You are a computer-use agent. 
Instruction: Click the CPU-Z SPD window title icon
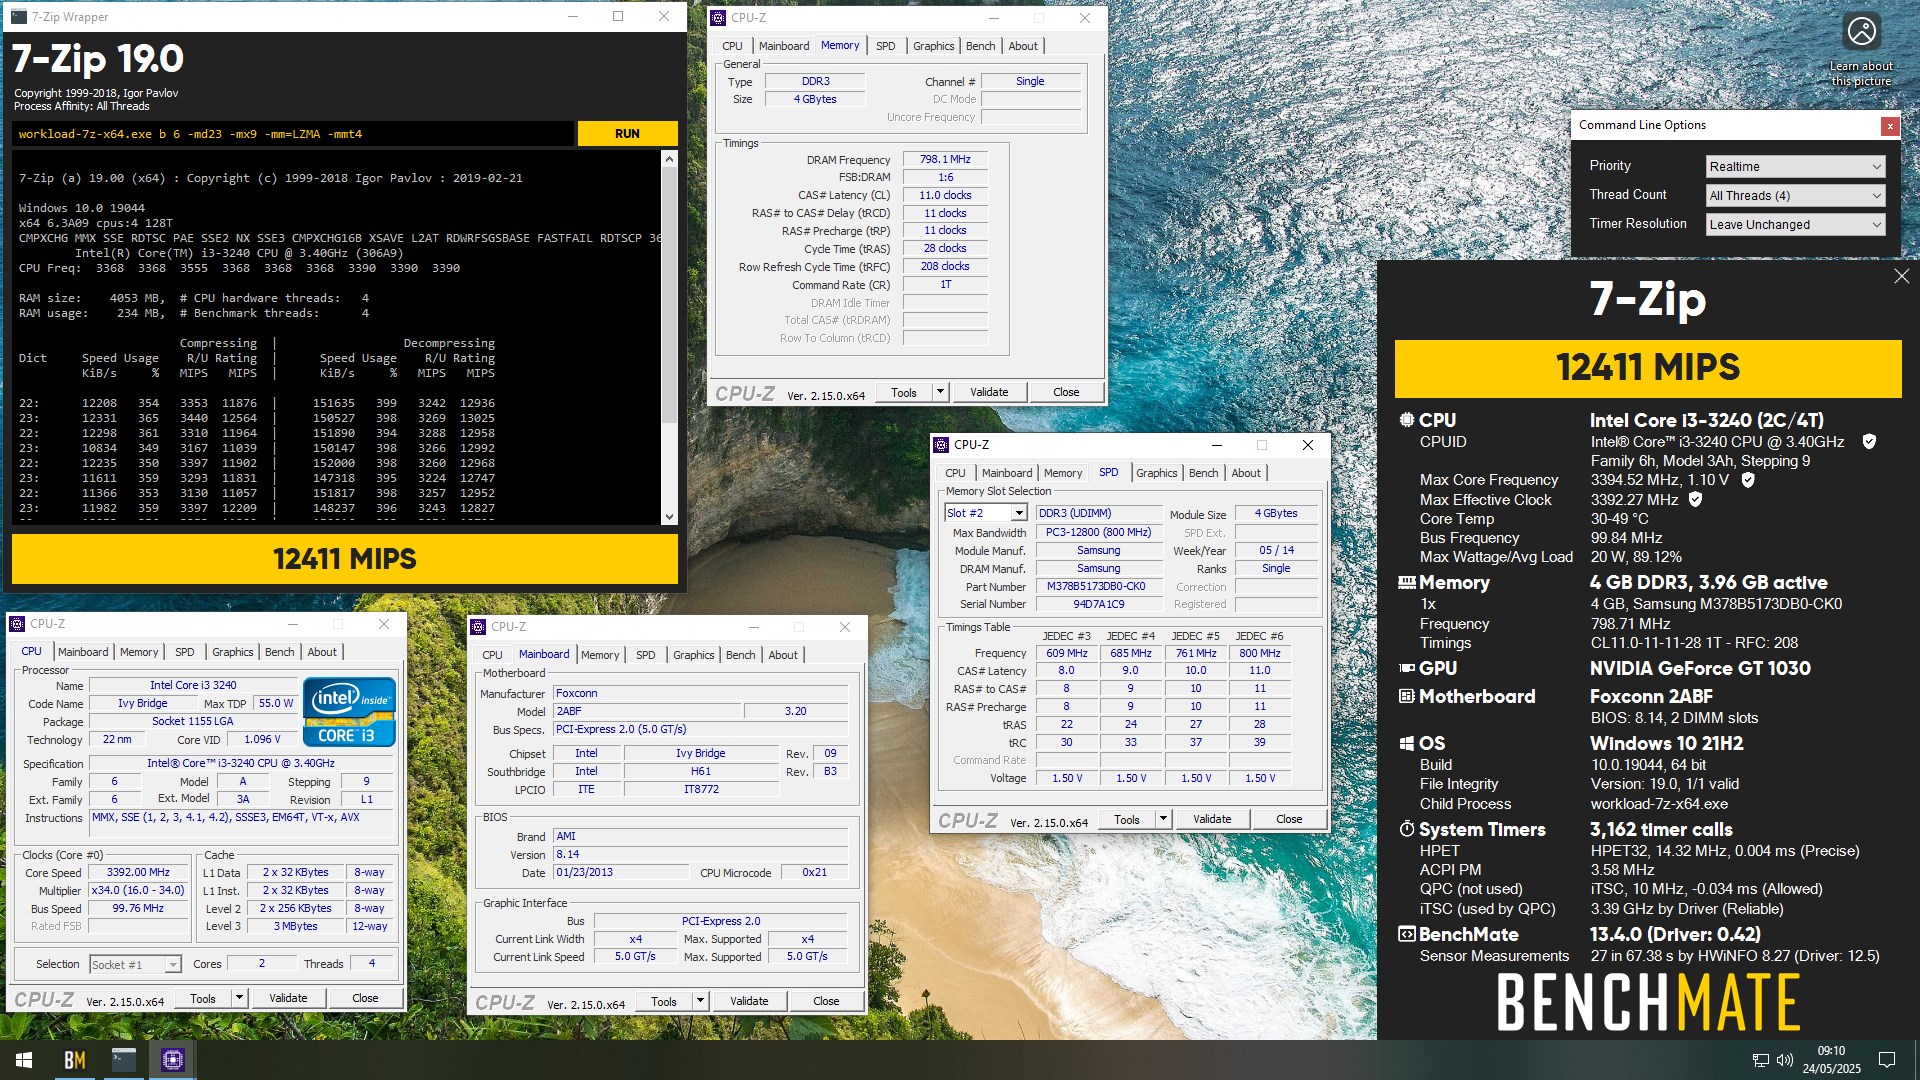(940, 444)
